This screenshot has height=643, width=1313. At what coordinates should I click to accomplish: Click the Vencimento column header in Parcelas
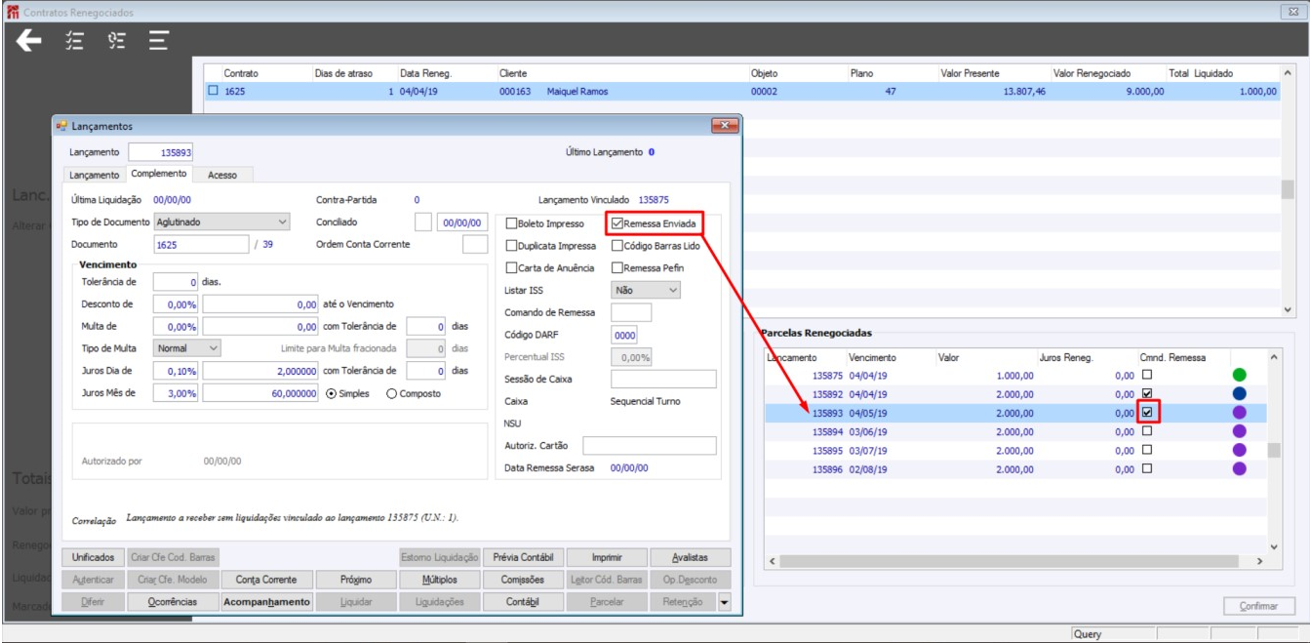coord(872,357)
